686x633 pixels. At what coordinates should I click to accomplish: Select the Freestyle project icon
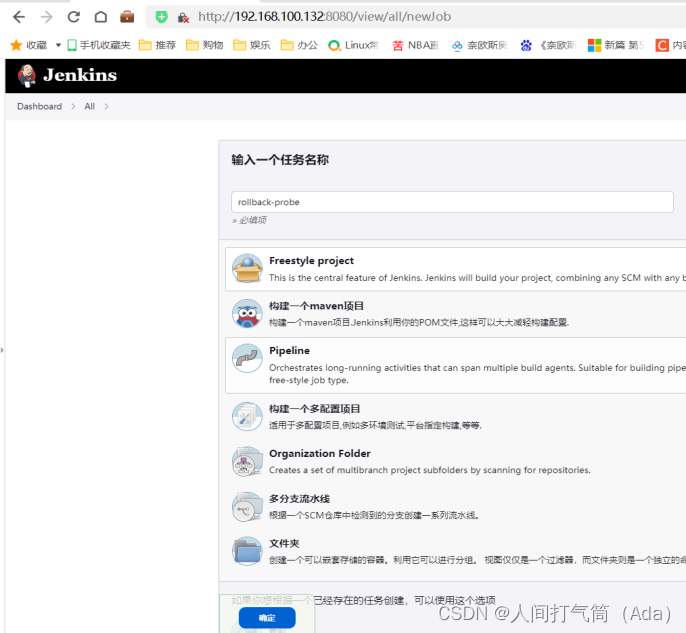[247, 268]
